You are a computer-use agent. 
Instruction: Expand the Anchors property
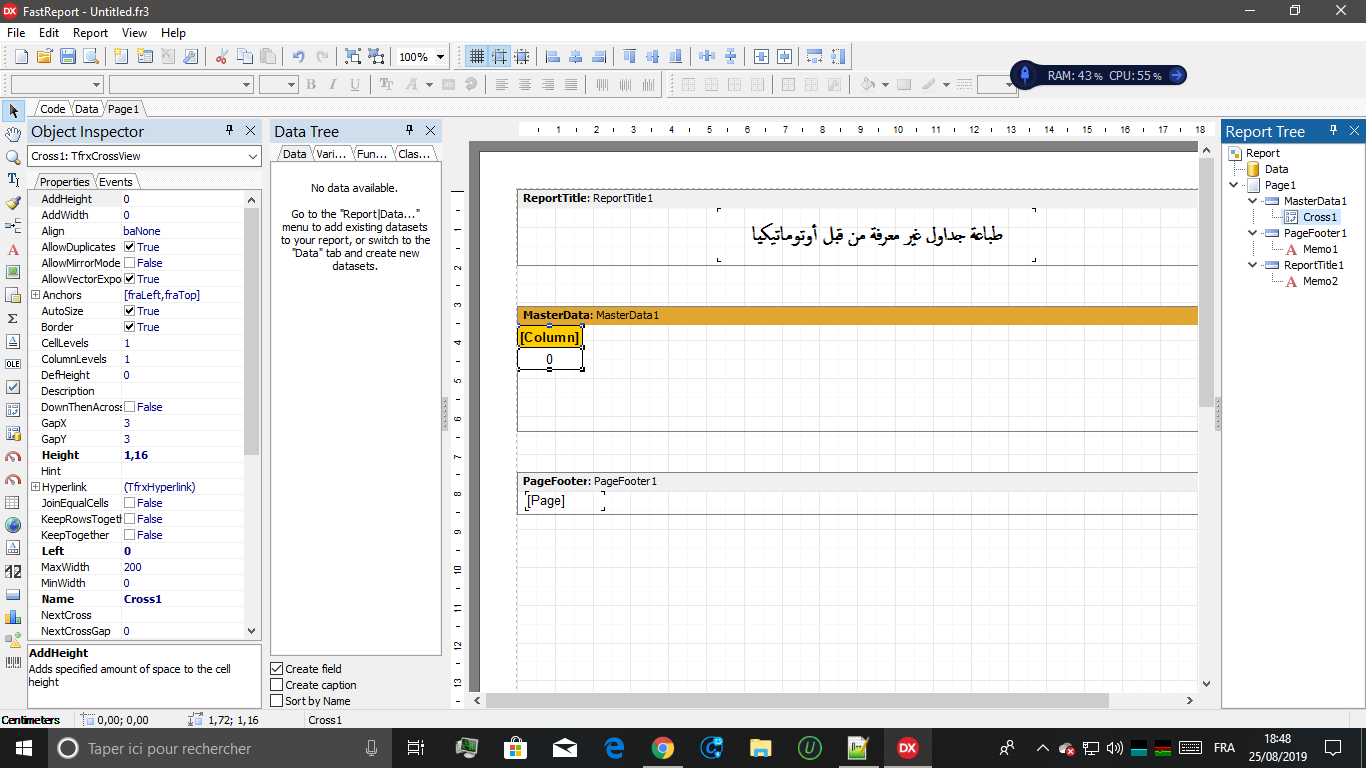35,295
